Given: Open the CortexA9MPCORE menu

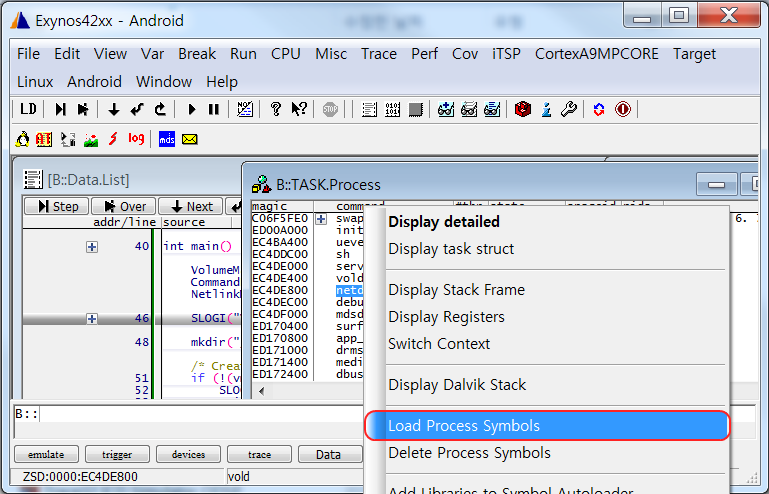Looking at the screenshot, I should point(597,54).
